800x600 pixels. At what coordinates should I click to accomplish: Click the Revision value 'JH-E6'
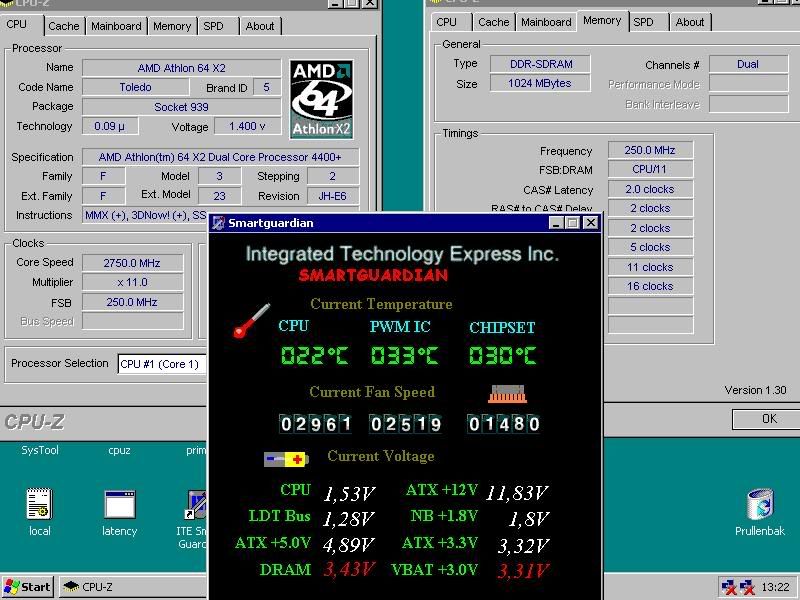(333, 196)
